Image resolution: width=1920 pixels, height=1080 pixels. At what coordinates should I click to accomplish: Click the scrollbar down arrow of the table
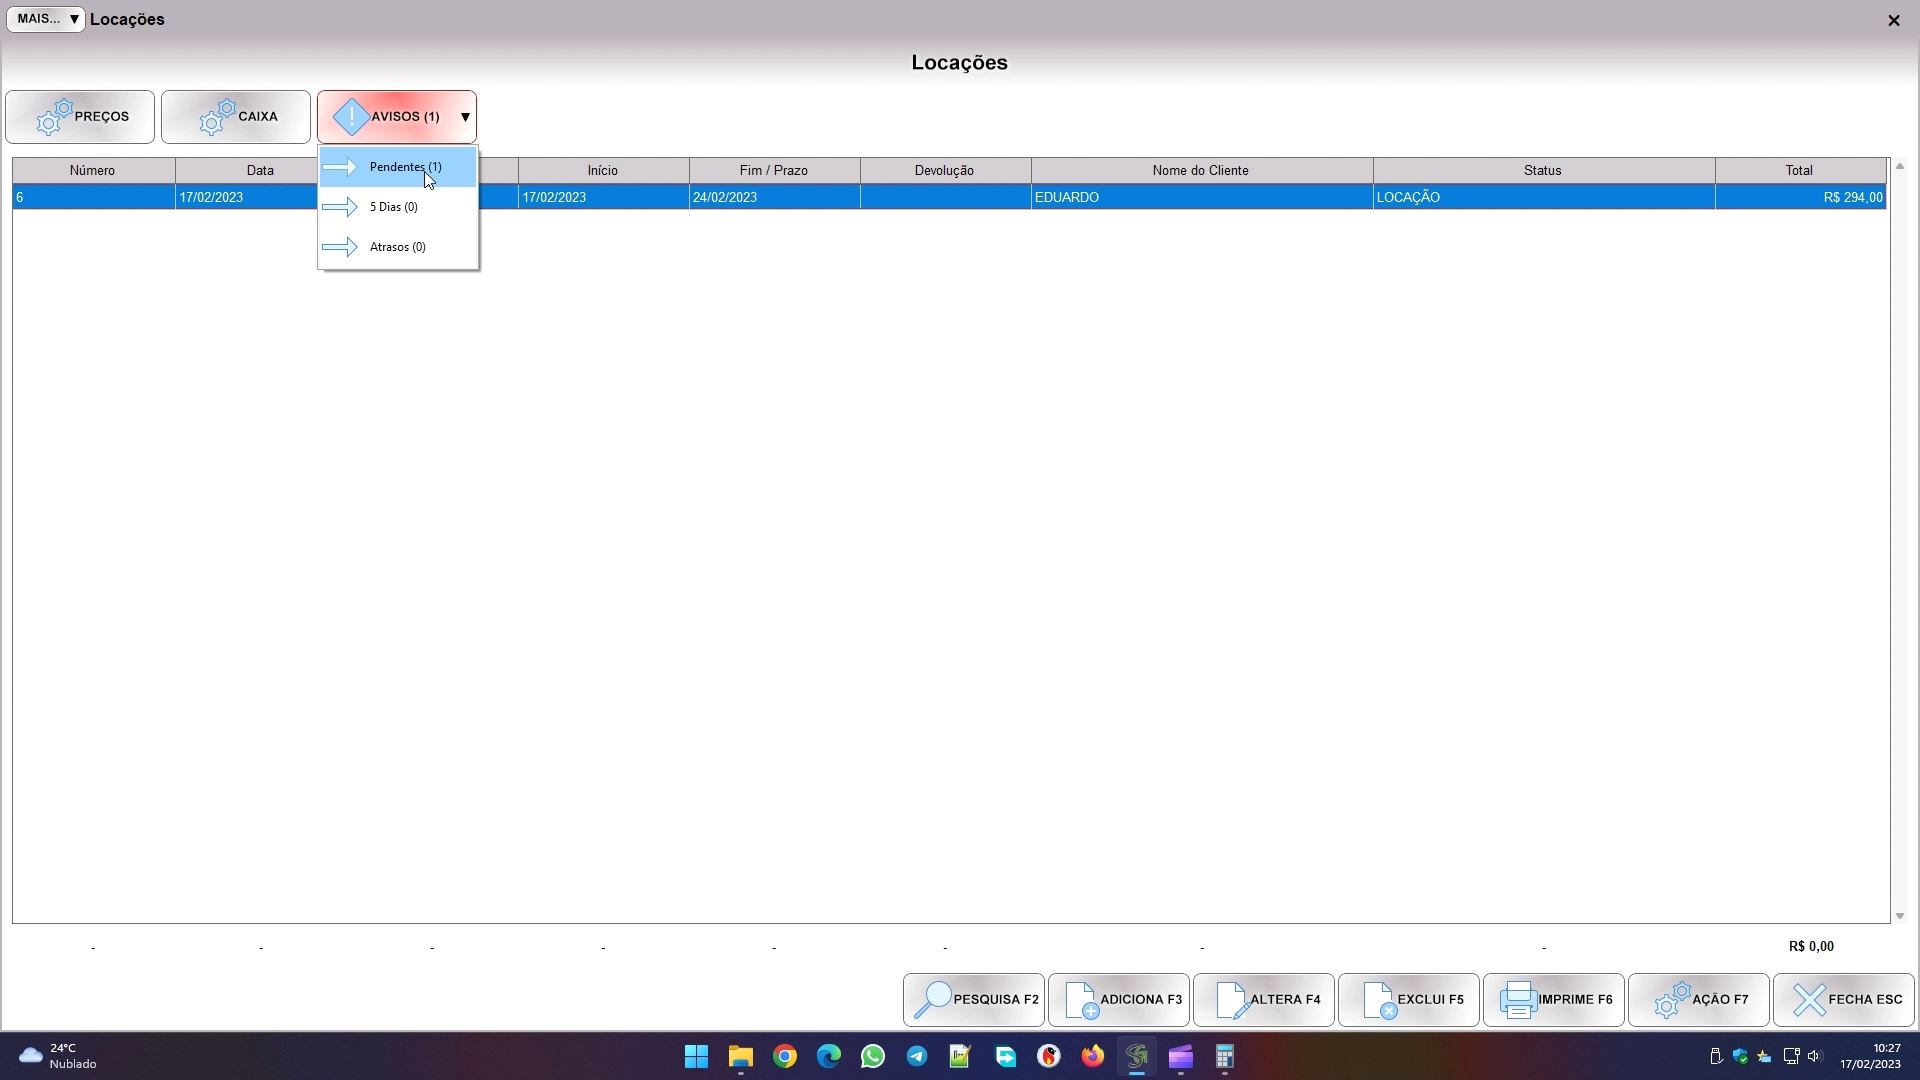1899,916
